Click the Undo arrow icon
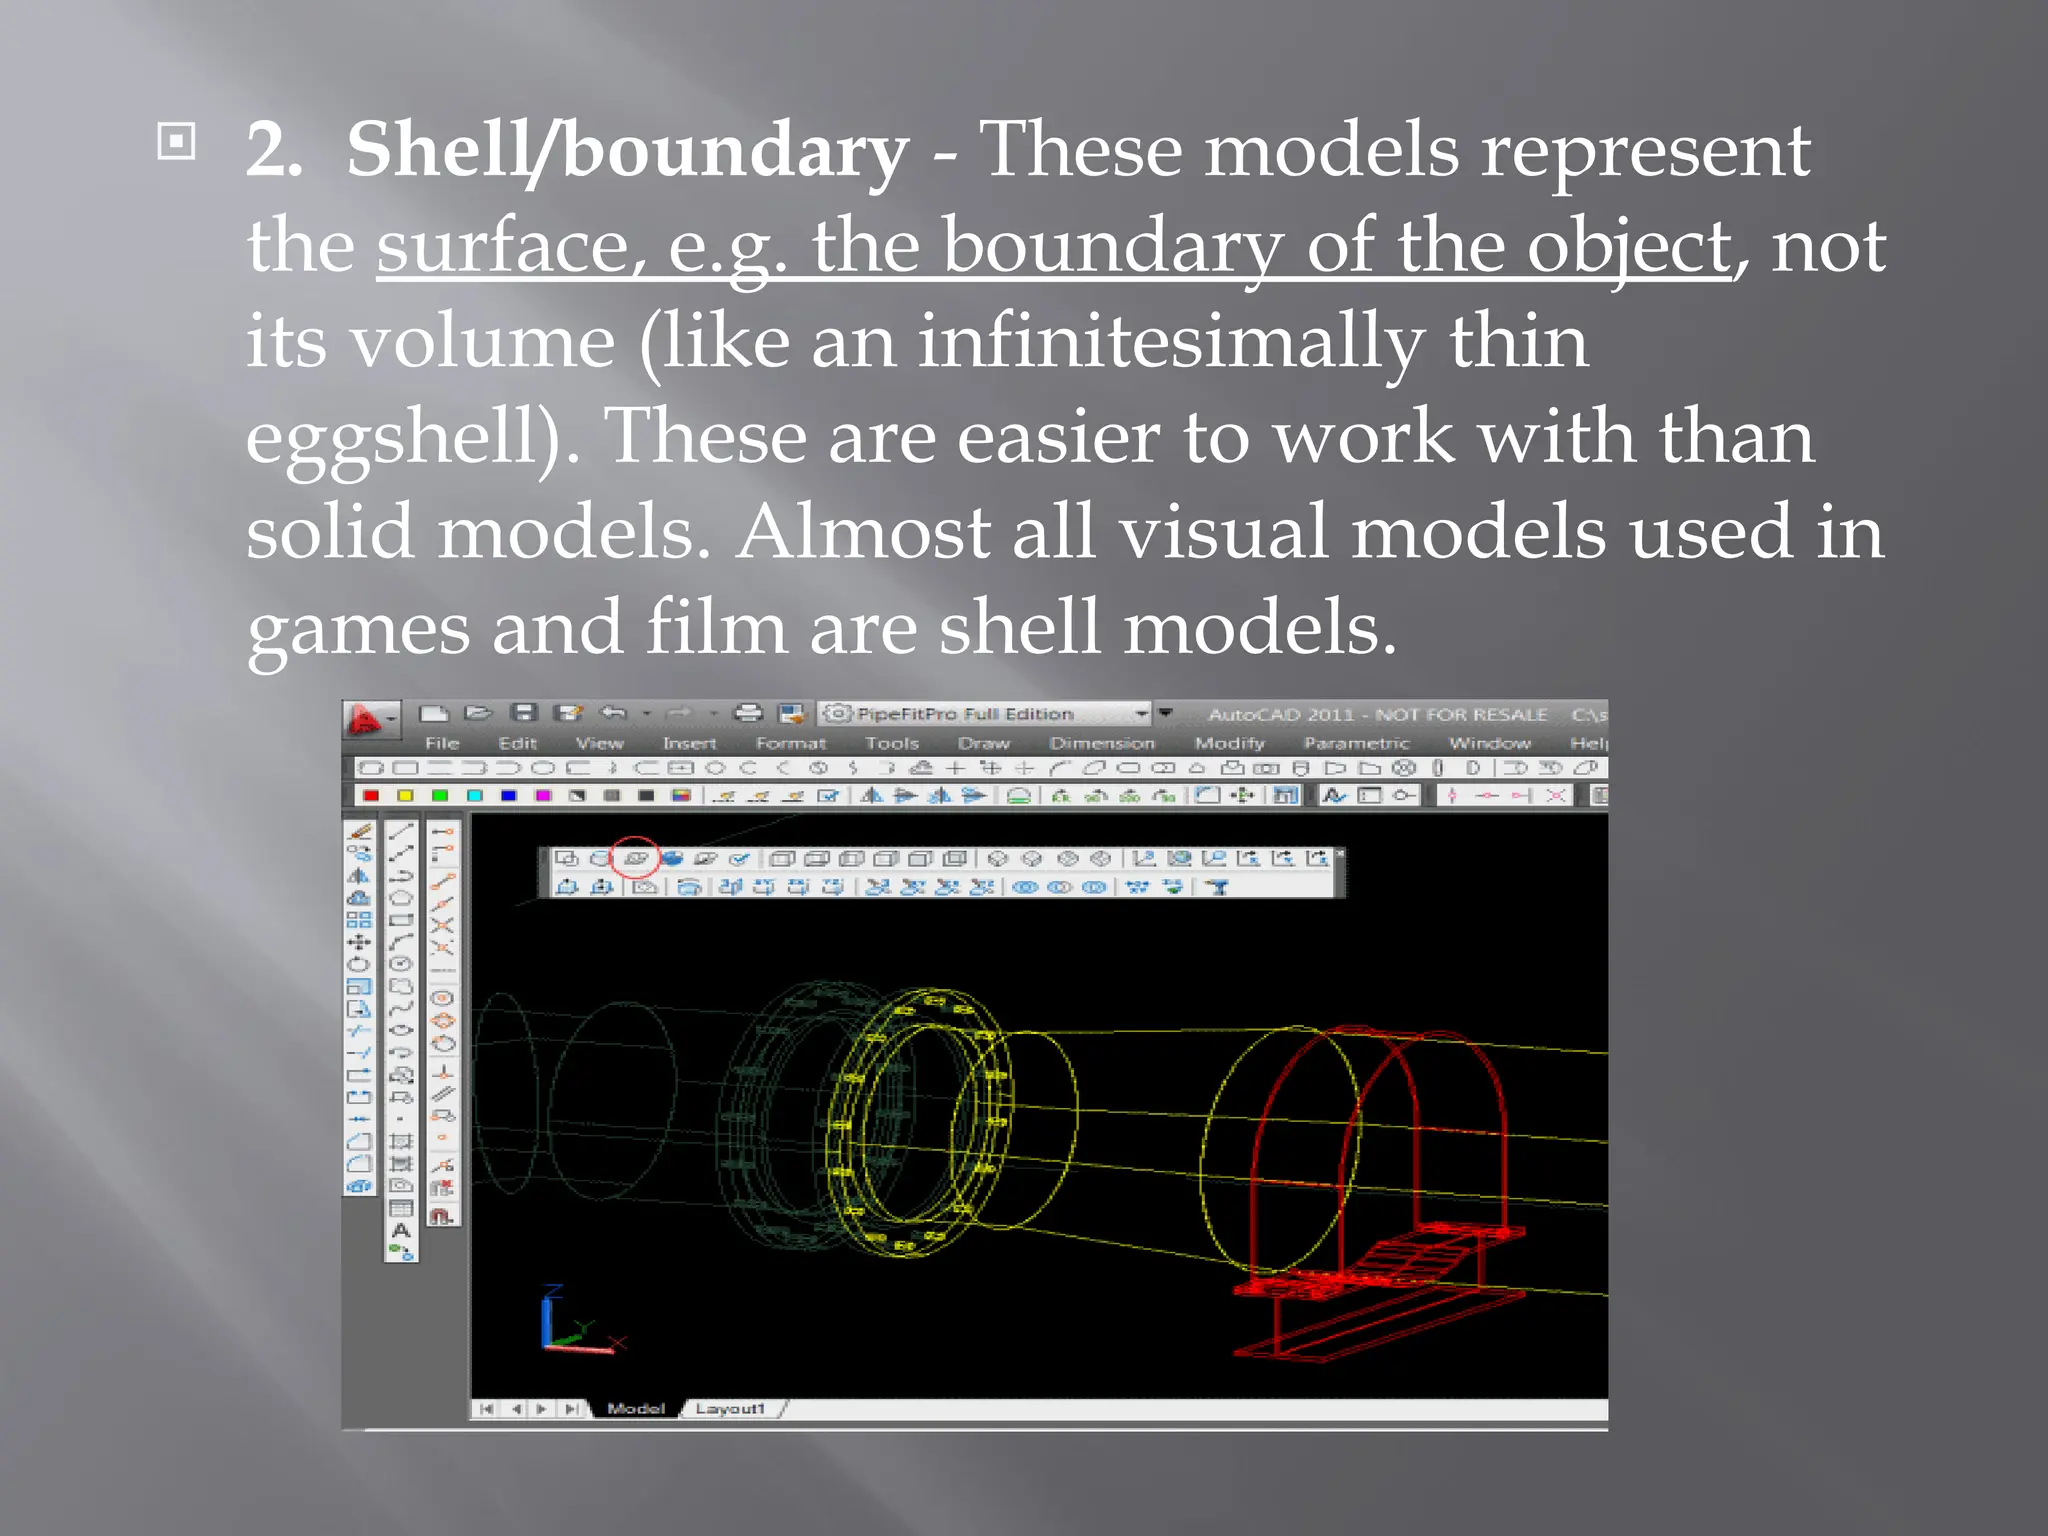Image resolution: width=2048 pixels, height=1536 pixels. pos(613,713)
